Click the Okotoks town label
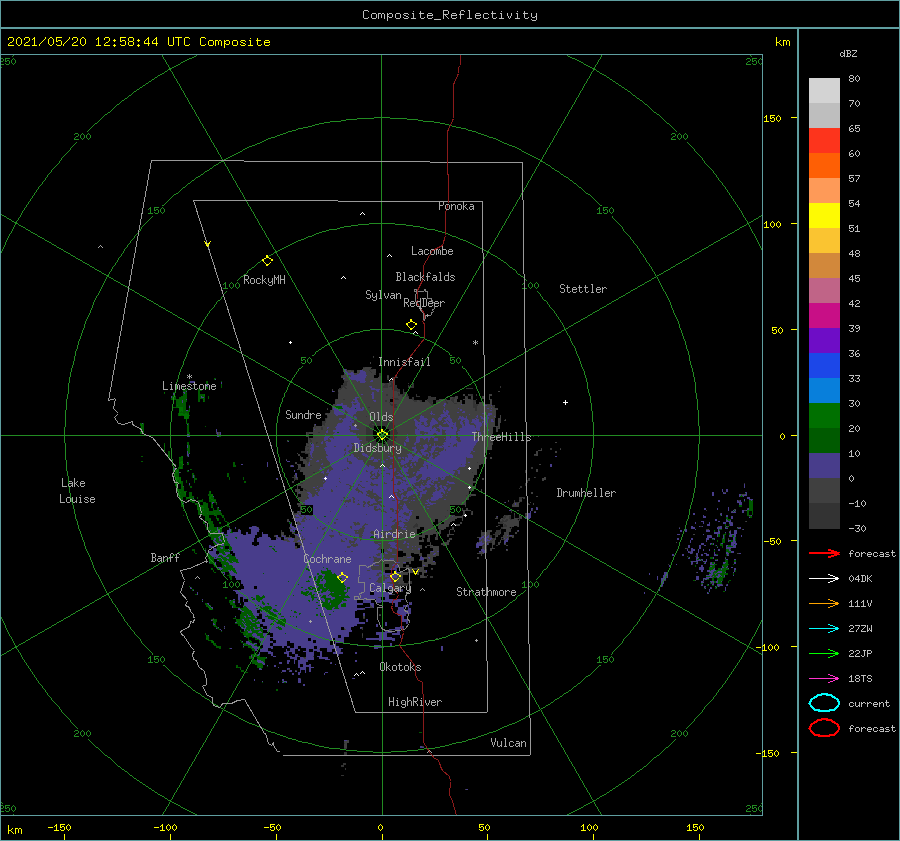Screen dimensions: 900x841 (x=400, y=667)
